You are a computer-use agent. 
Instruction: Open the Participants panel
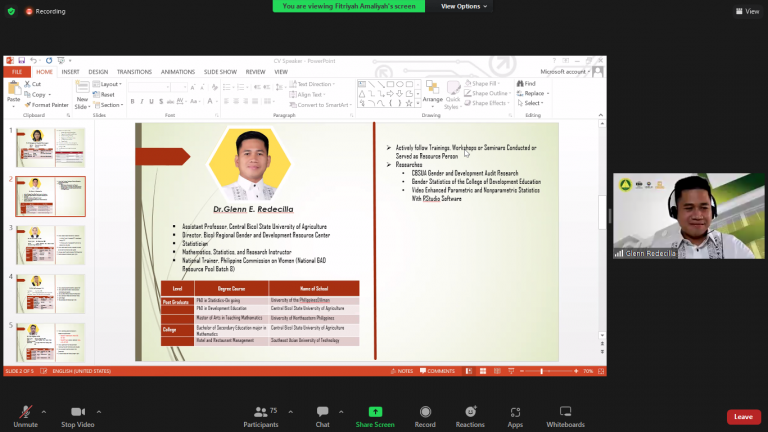pos(260,412)
